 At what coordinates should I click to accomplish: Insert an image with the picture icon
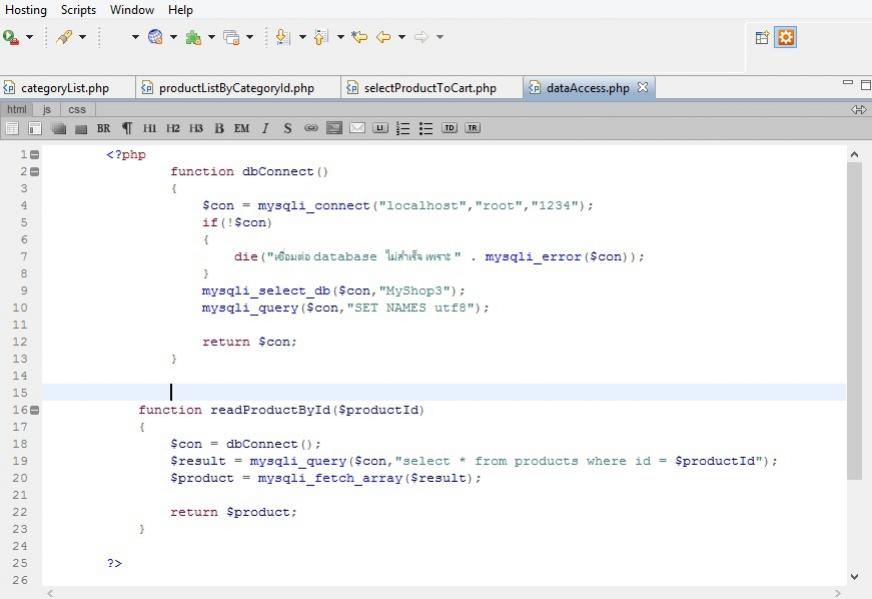[x=334, y=128]
